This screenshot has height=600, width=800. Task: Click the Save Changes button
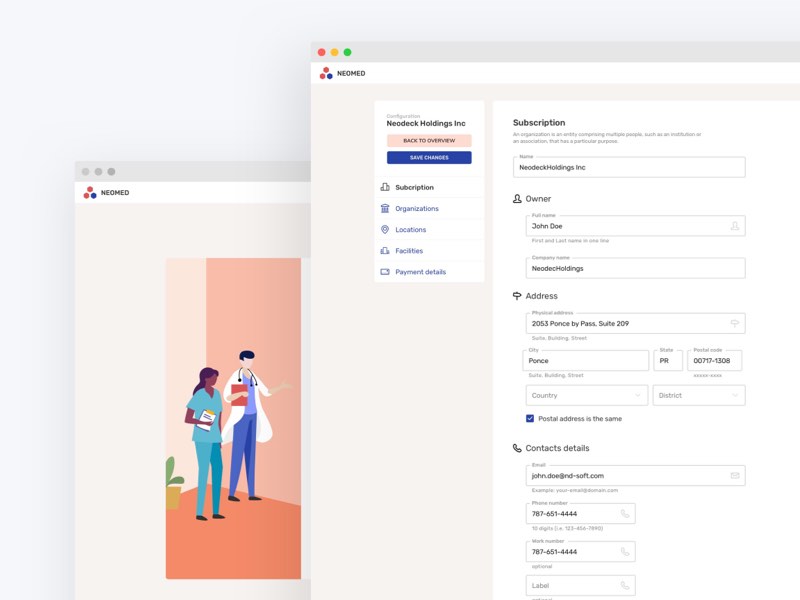(429, 157)
